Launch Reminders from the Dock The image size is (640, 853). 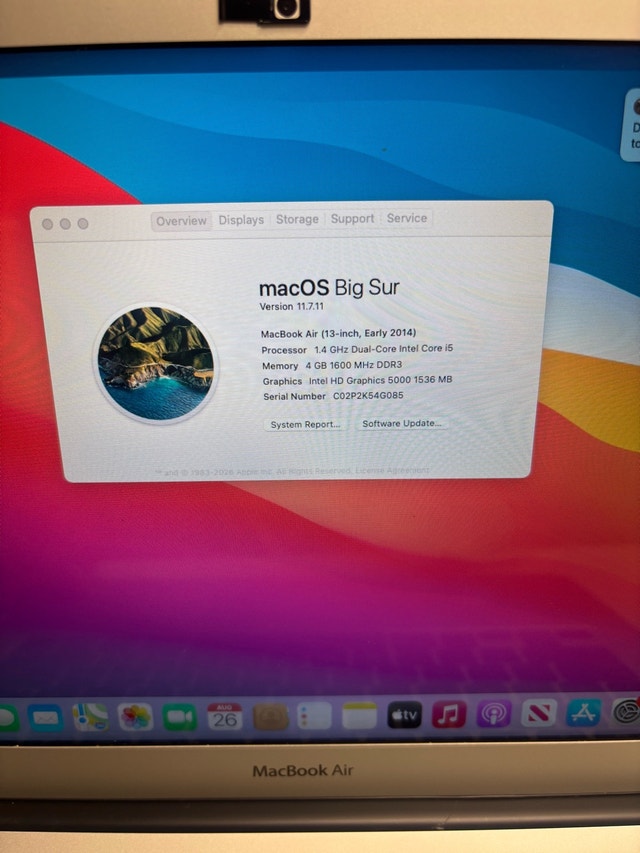(x=315, y=715)
